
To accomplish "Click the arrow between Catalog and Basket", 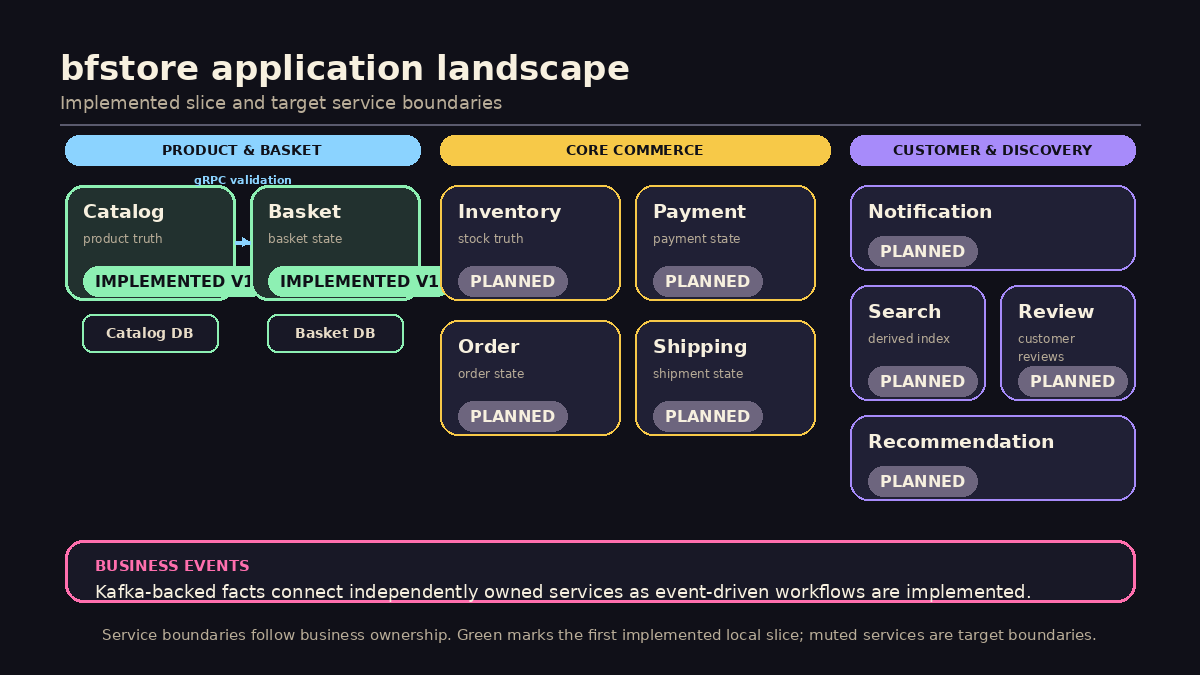I will pyautogui.click(x=243, y=242).
